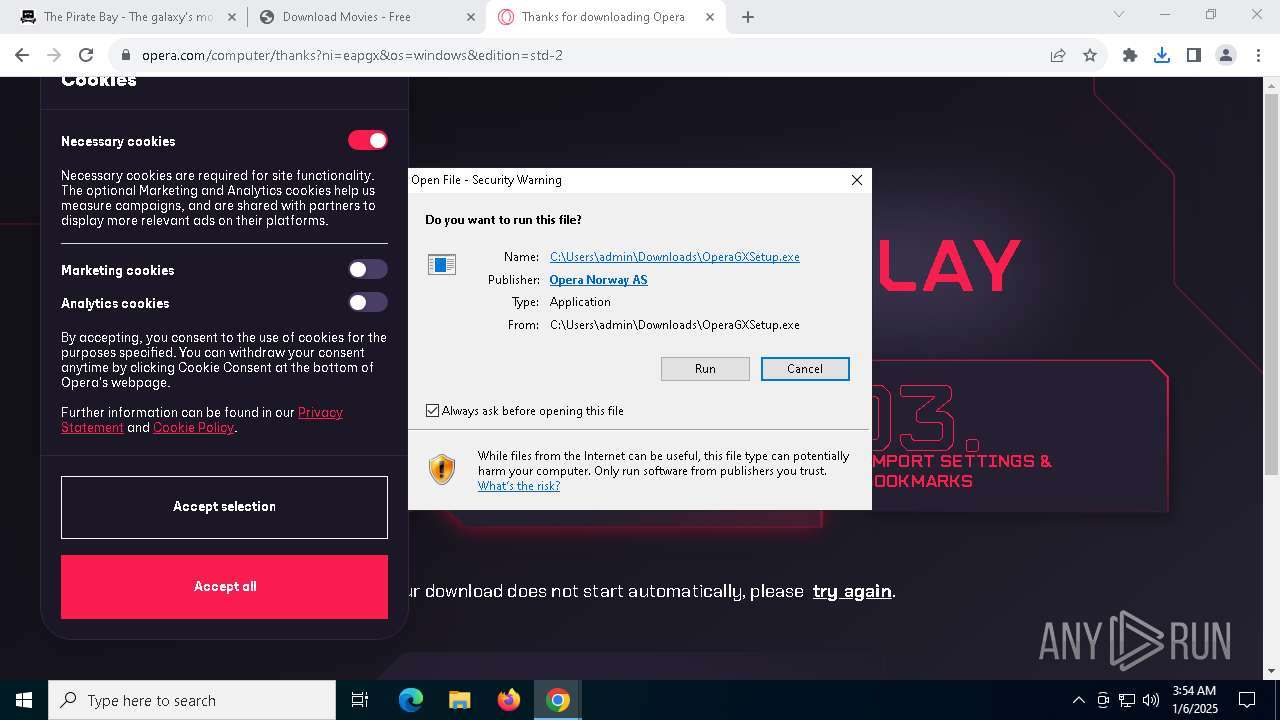
Task: Enable Analytics cookies switch
Action: [x=367, y=302]
